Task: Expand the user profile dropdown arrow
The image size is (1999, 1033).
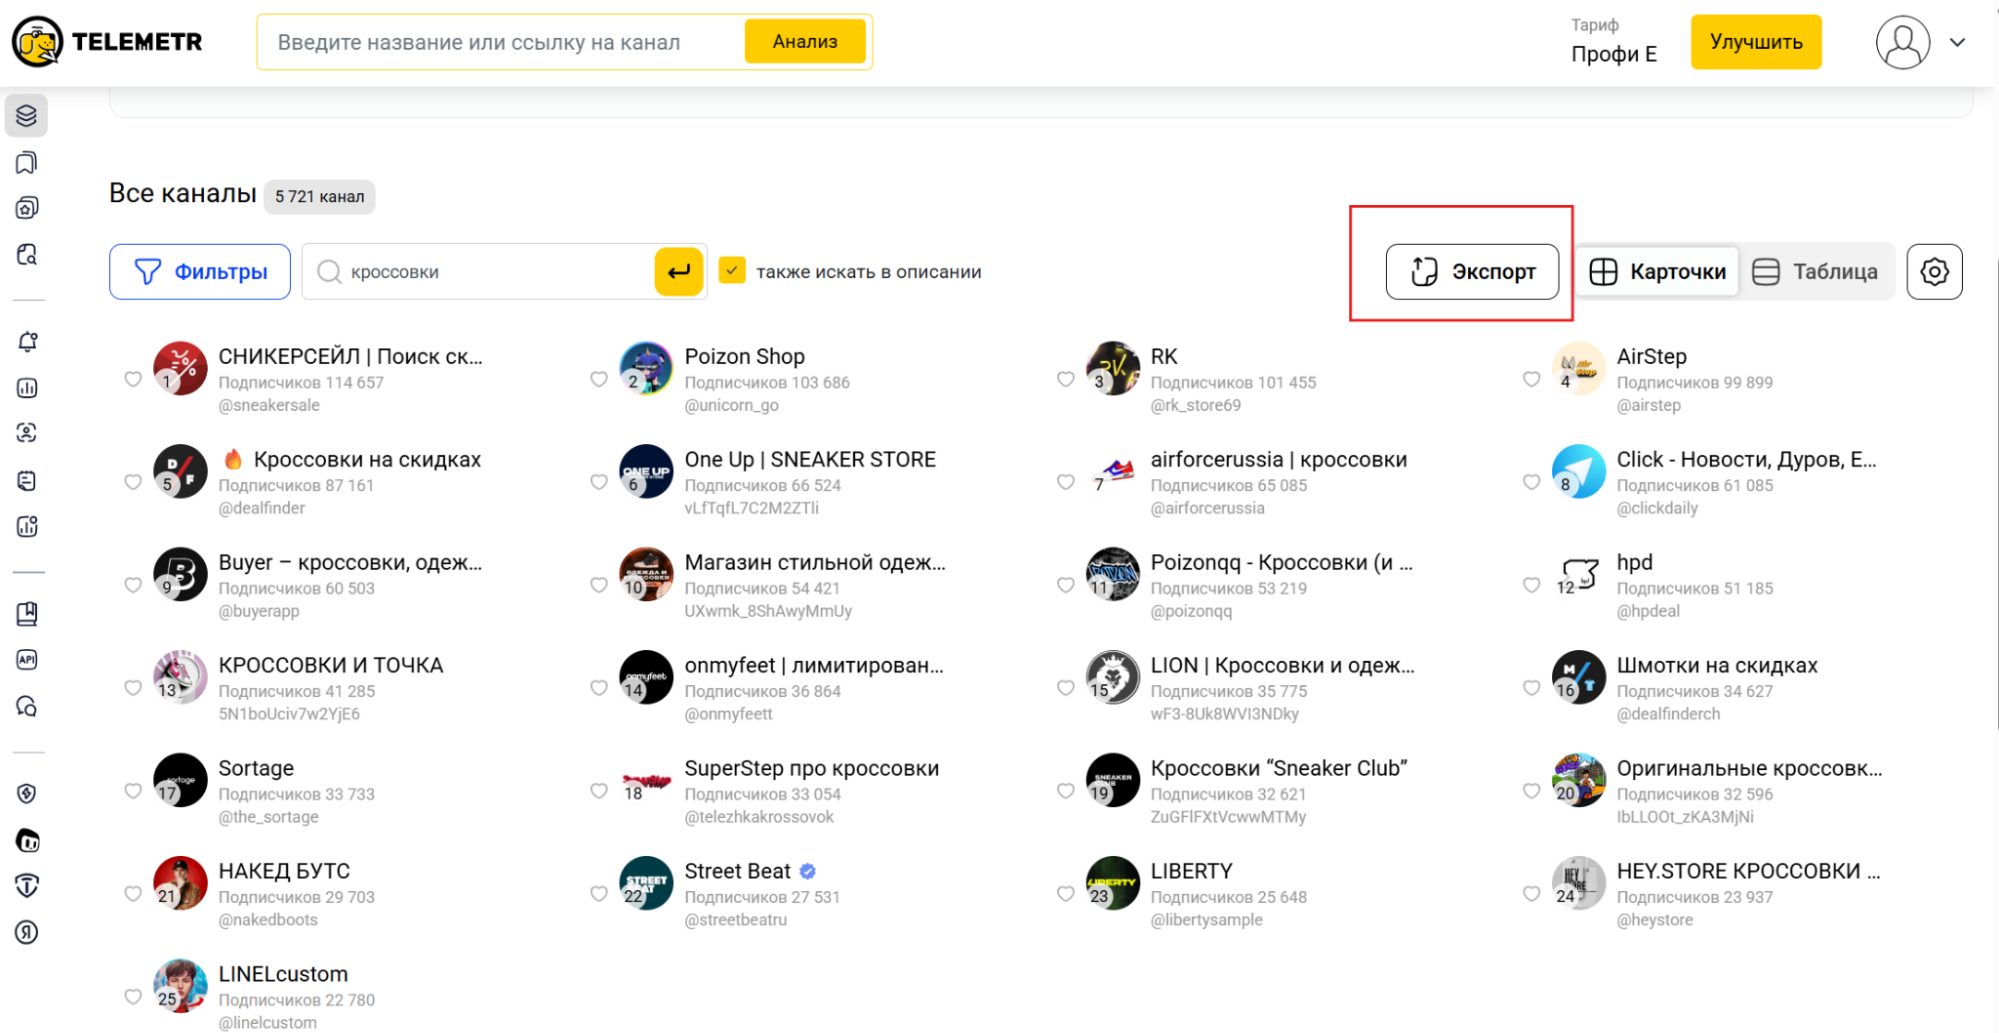Action: [x=1957, y=42]
